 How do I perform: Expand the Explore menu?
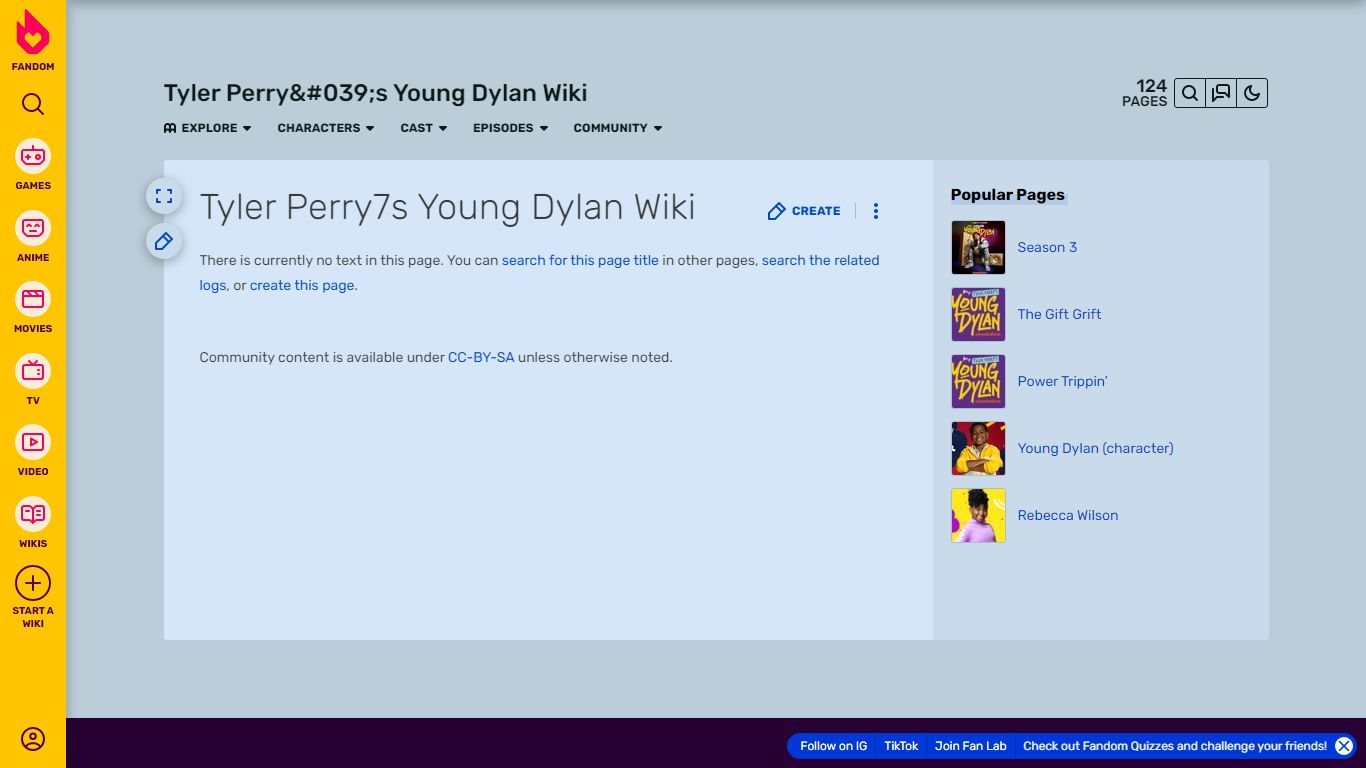(208, 128)
